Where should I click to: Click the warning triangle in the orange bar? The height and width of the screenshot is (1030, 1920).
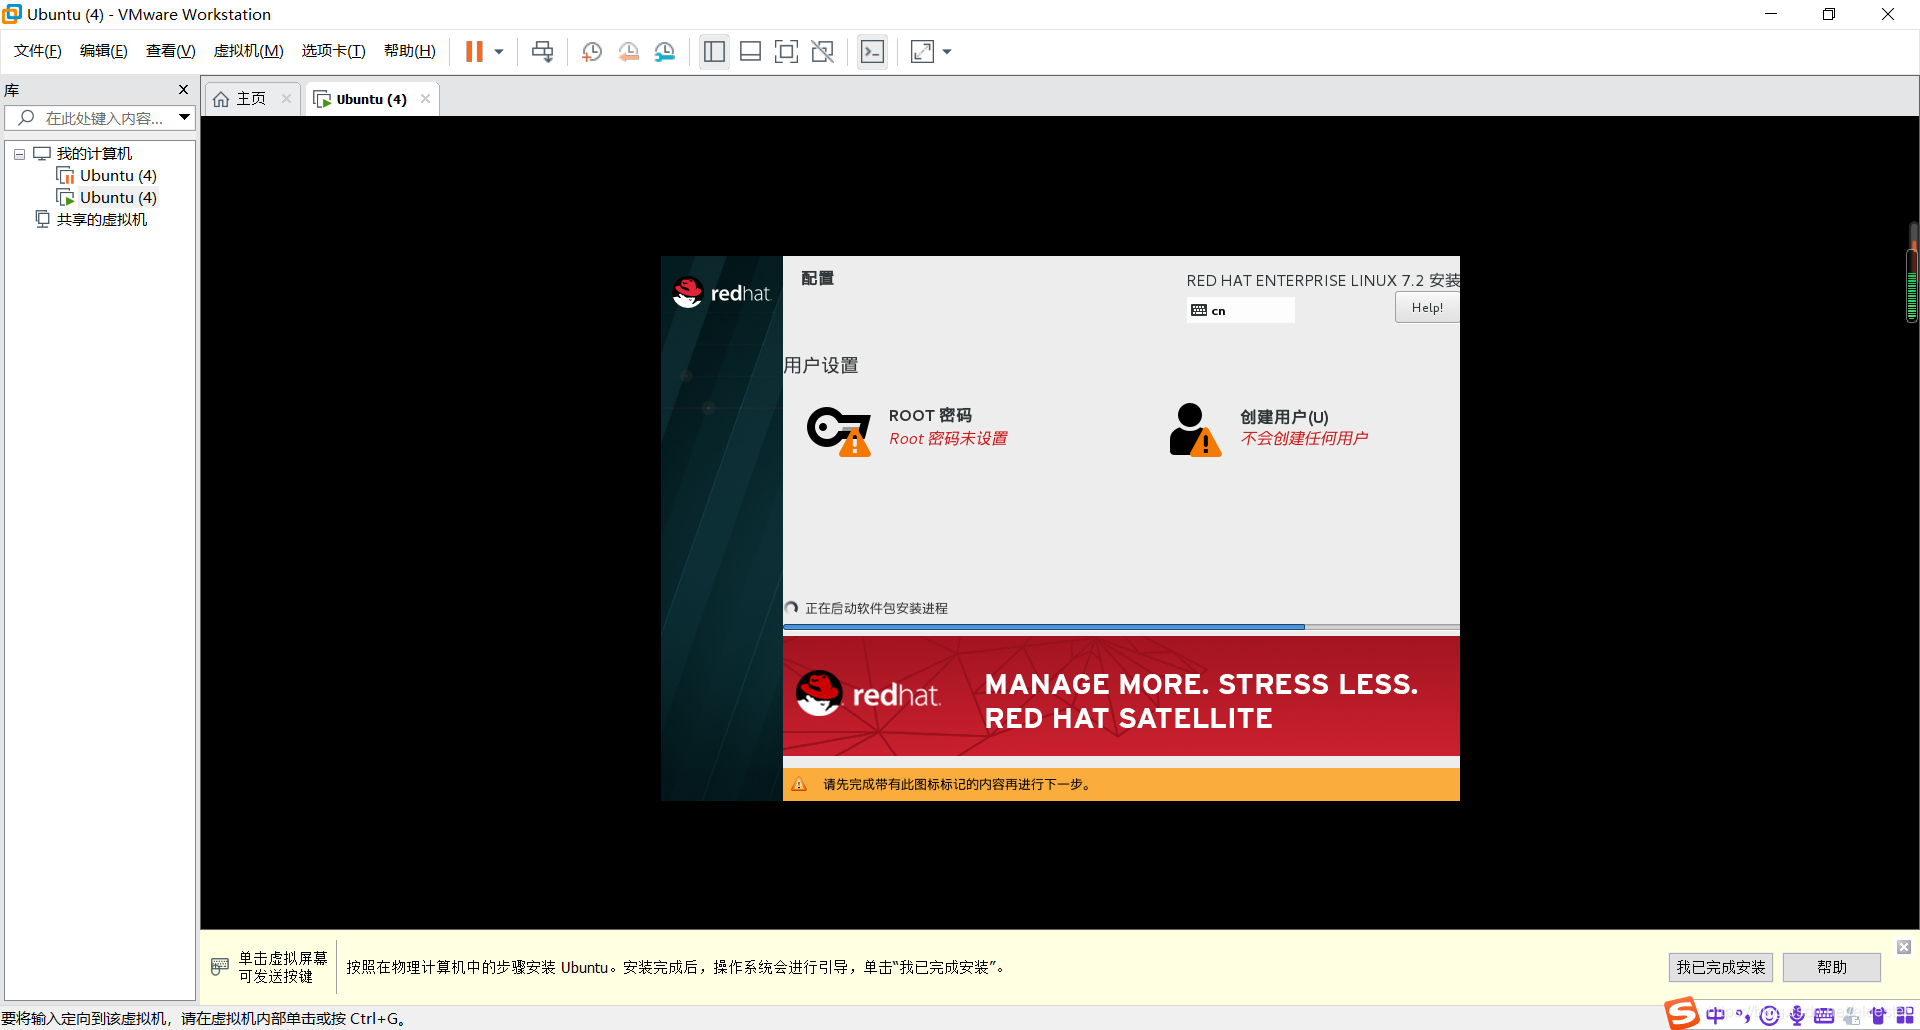coord(799,784)
